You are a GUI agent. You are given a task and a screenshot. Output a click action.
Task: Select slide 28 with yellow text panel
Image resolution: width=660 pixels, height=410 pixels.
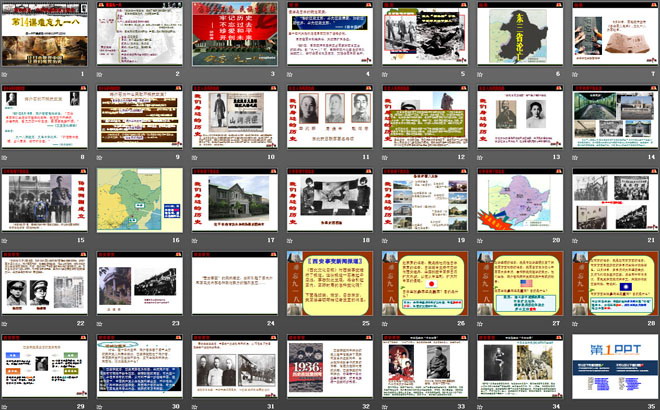click(615, 283)
